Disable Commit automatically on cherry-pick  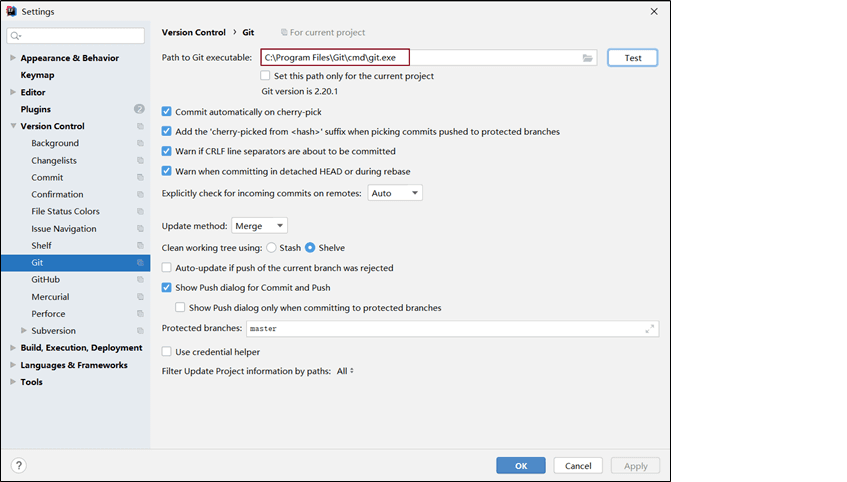(x=167, y=112)
